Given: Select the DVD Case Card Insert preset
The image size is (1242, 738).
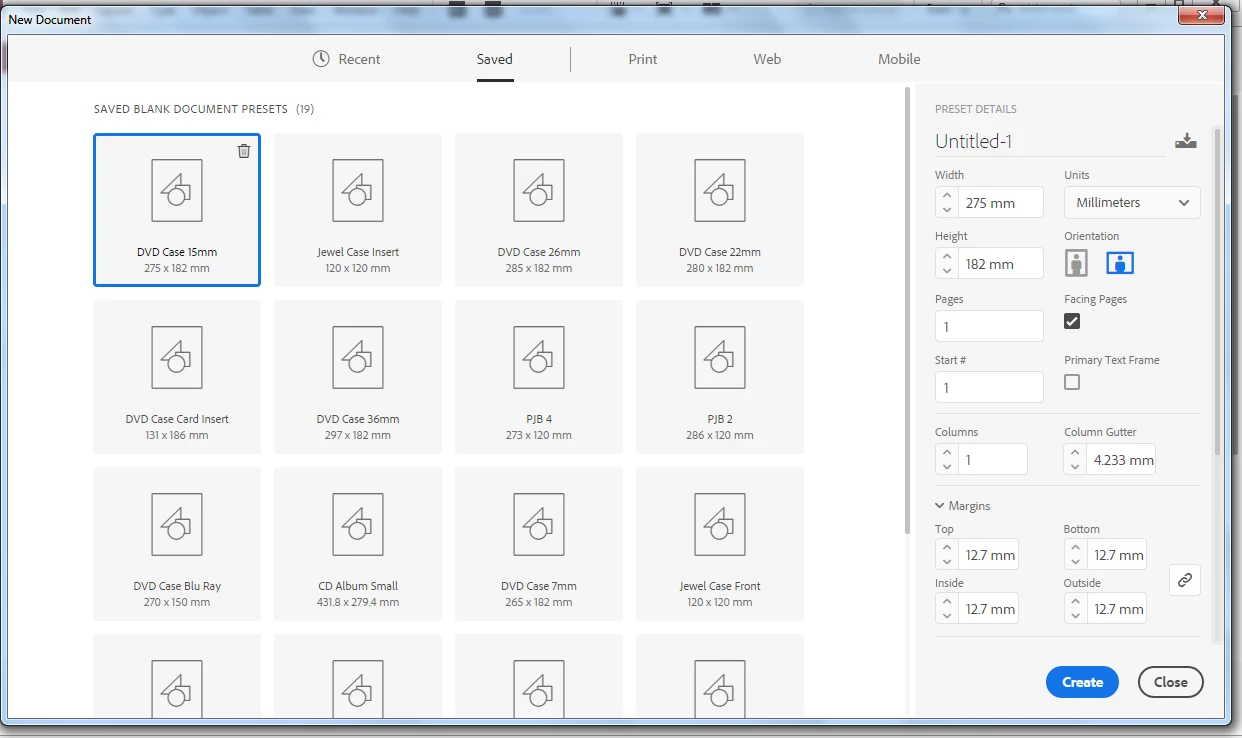Looking at the screenshot, I should pos(177,377).
